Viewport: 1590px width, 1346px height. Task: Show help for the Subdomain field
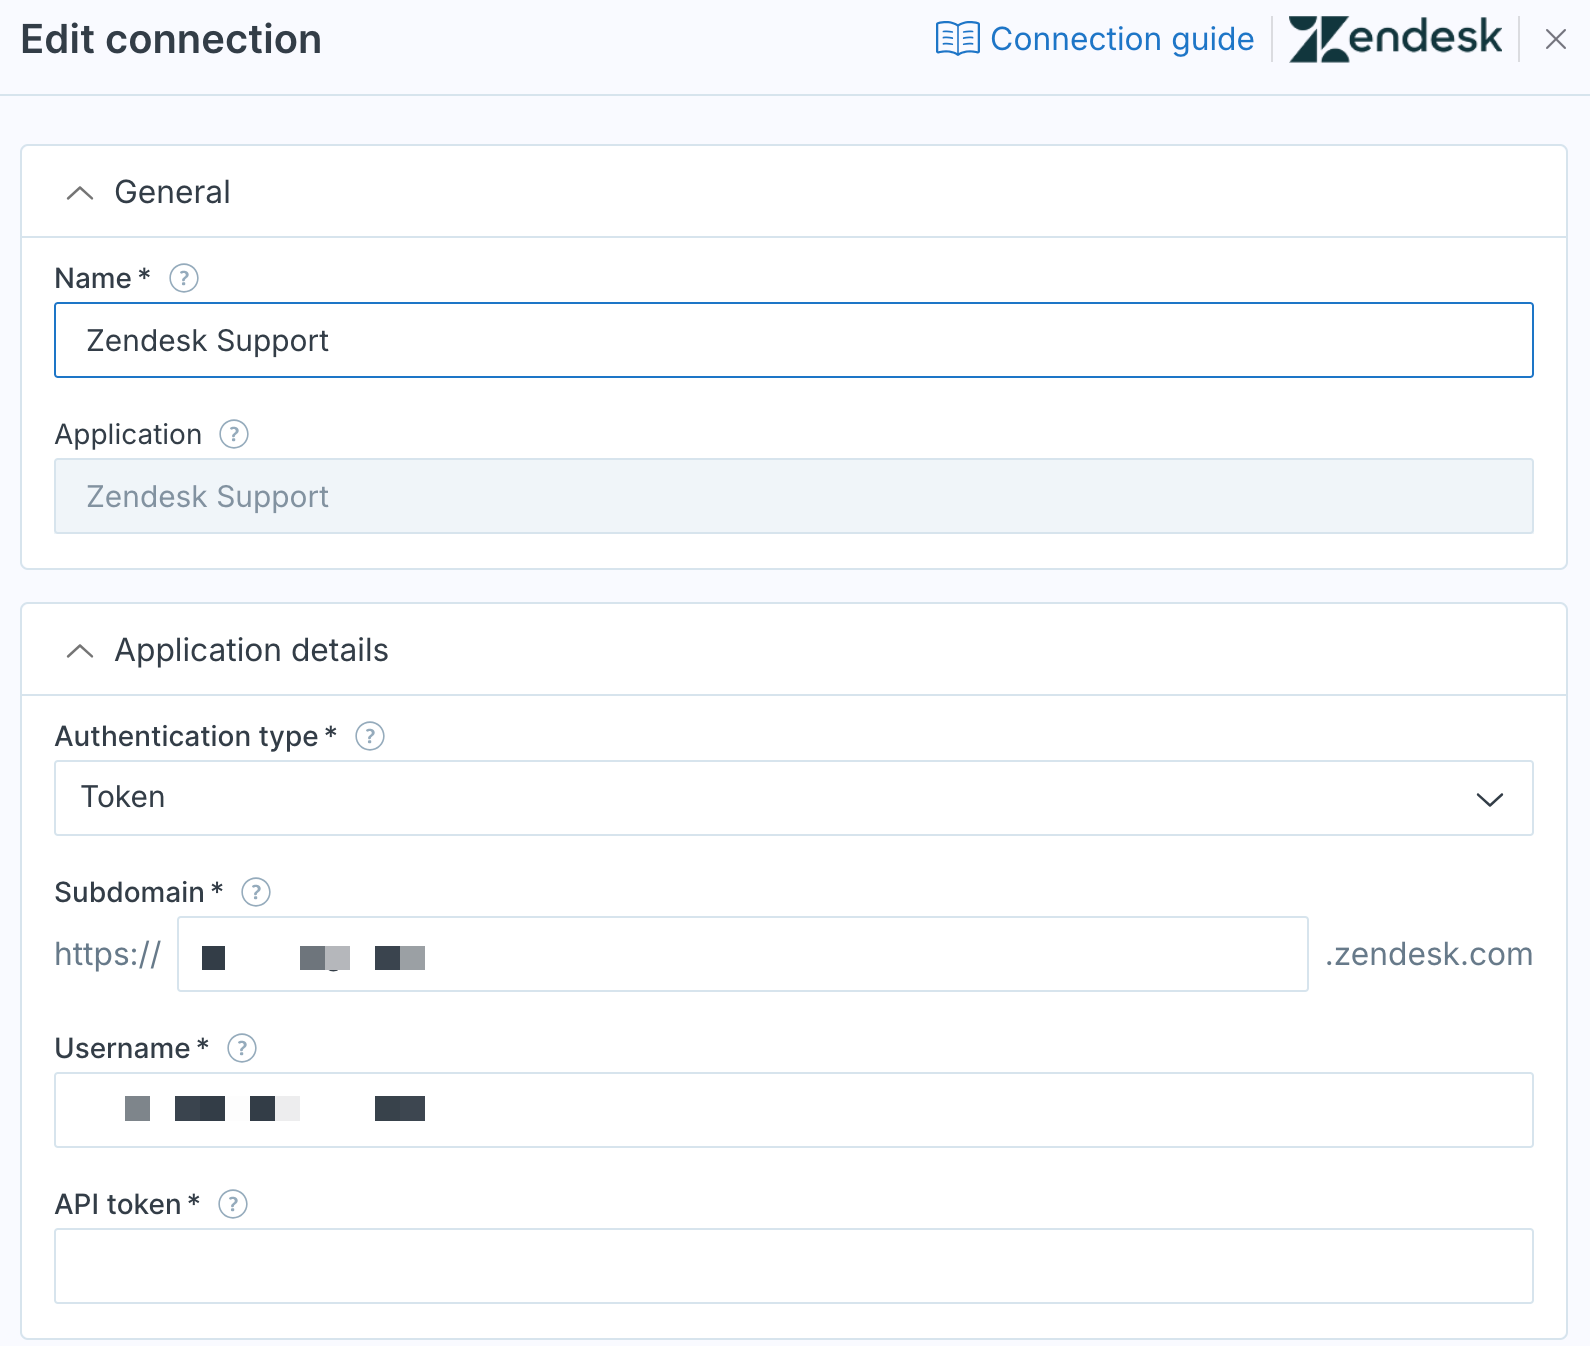pos(256,892)
